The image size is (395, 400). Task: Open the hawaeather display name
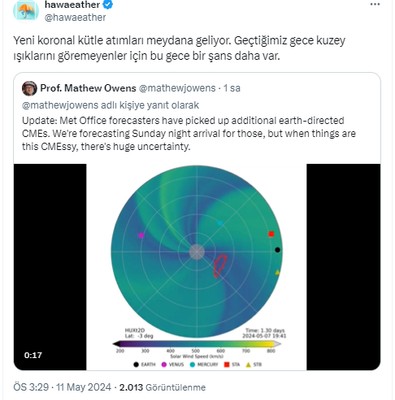coord(72,4)
